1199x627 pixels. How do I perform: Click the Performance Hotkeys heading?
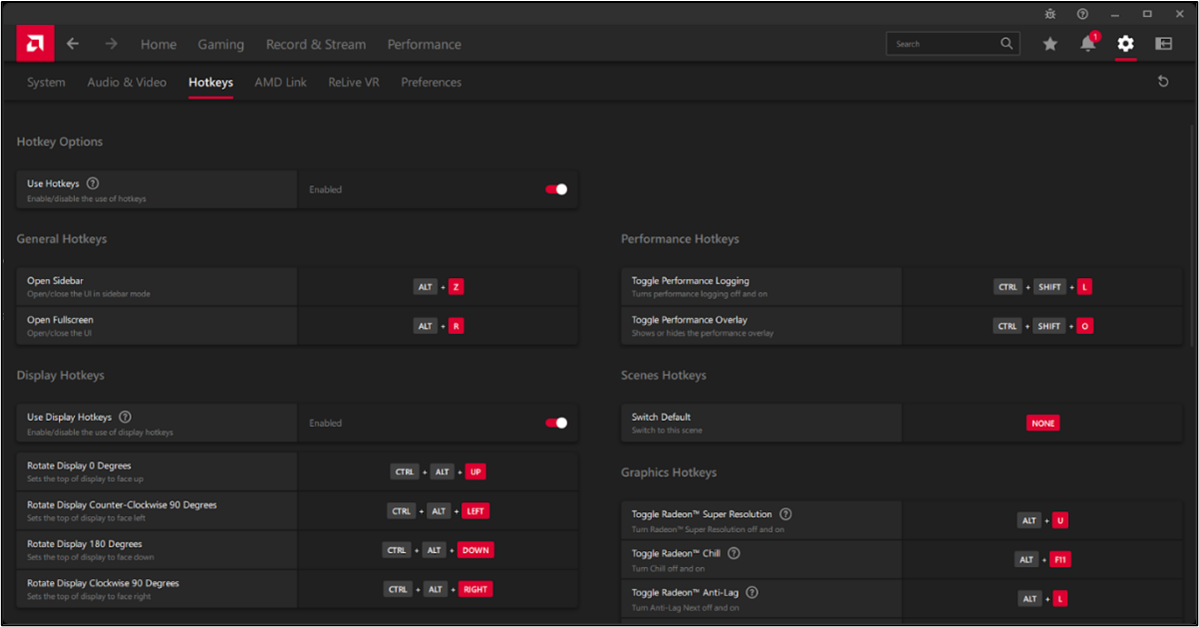point(680,239)
